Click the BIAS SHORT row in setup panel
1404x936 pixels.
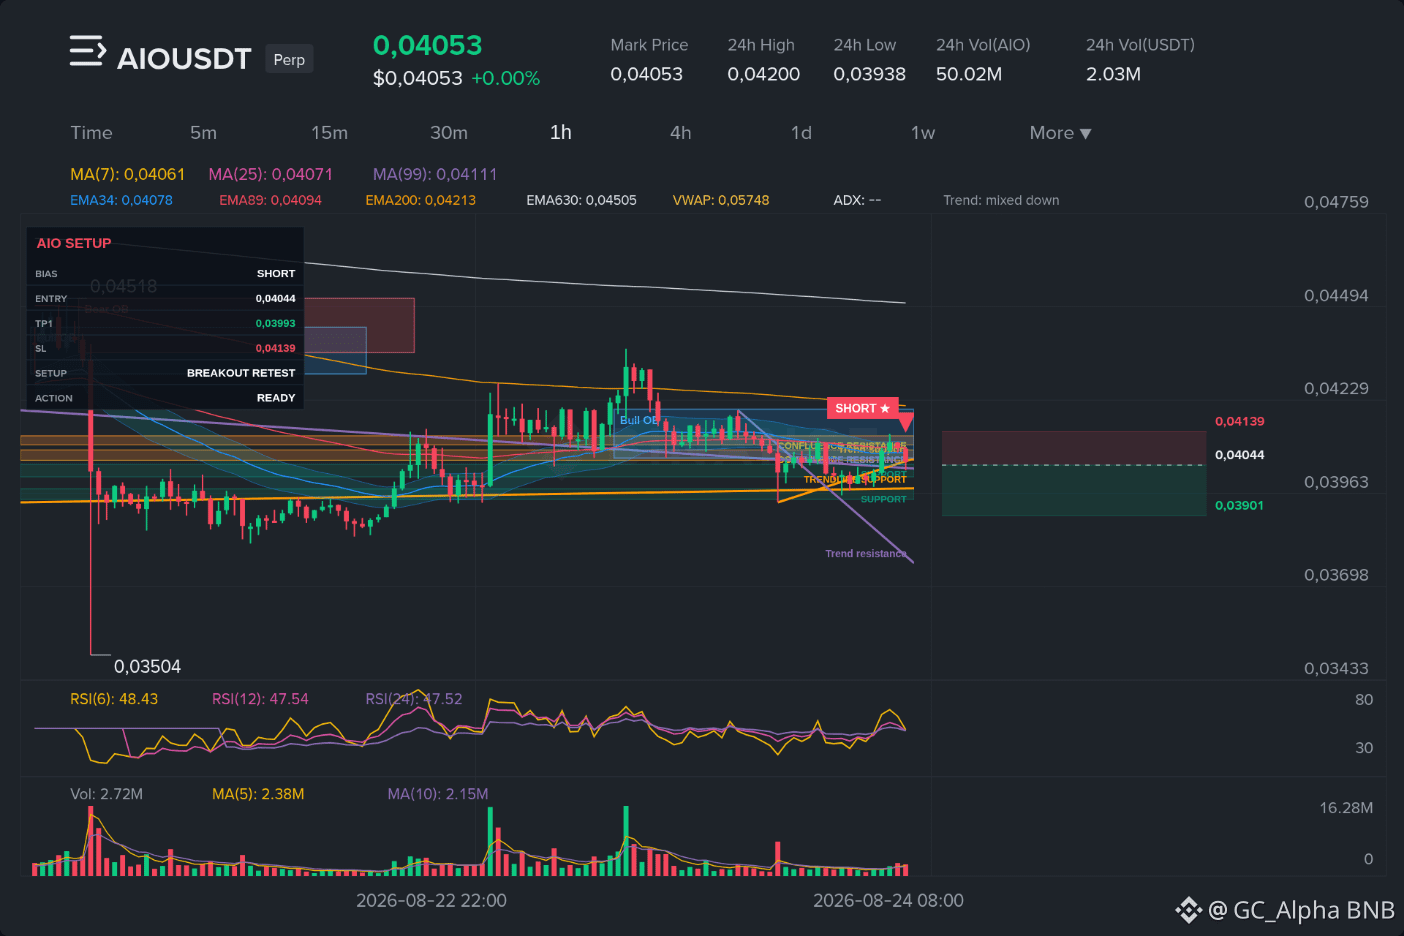coord(165,273)
